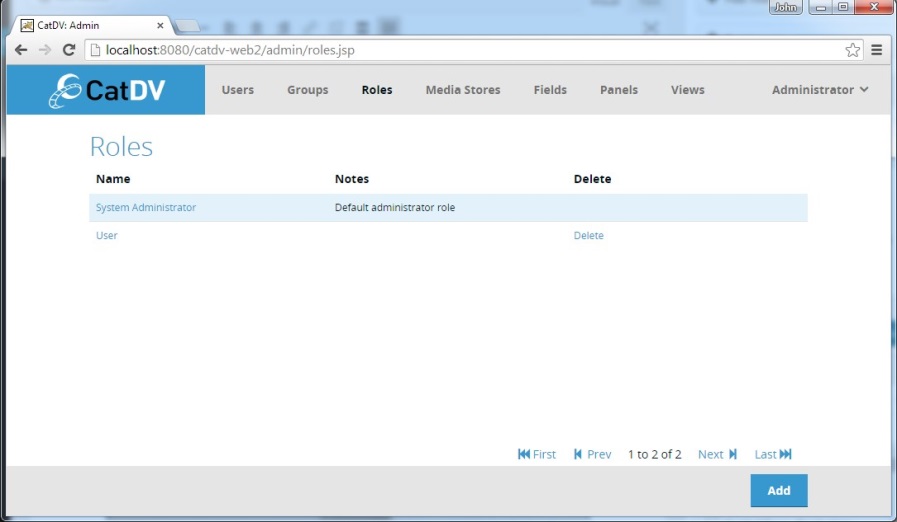
Task: Close the CatDV: Admin tab
Action: tap(160, 25)
